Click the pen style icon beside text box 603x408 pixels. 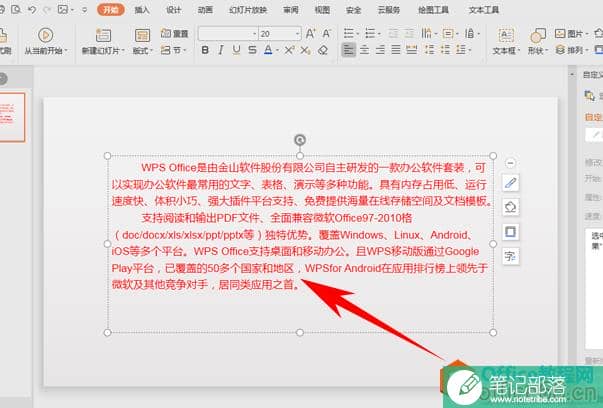(510, 183)
